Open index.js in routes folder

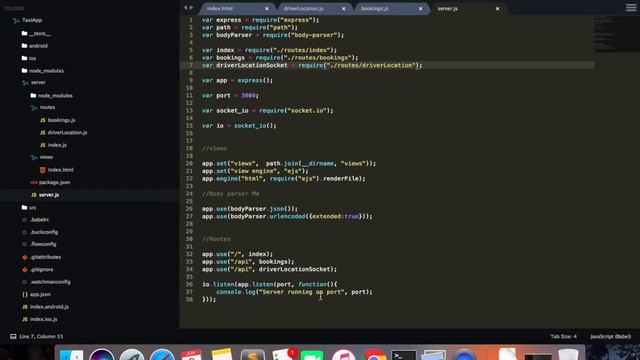pyautogui.click(x=57, y=145)
